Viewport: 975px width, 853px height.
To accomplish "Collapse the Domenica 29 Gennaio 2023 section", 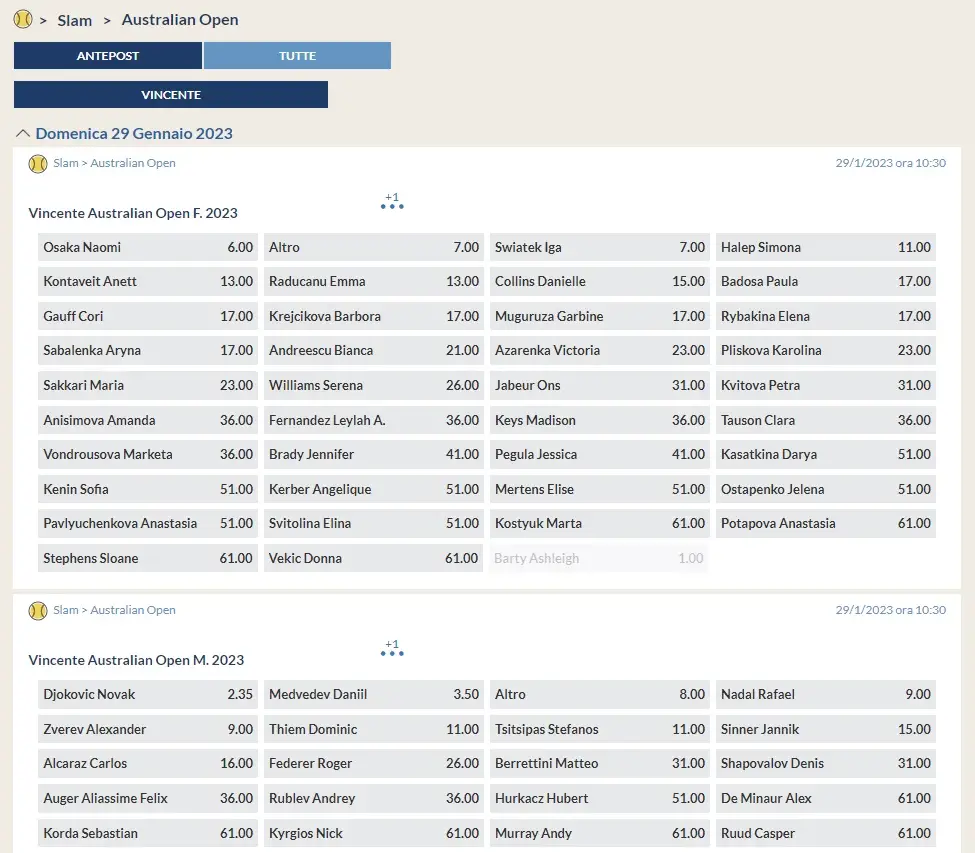I will pos(23,133).
